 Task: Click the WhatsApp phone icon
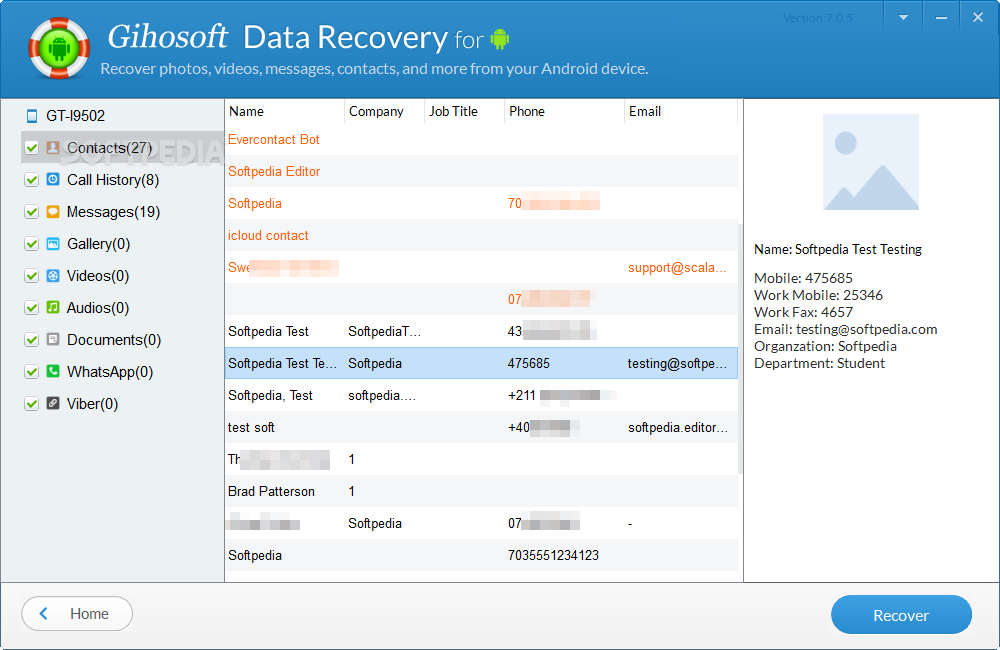coord(53,371)
